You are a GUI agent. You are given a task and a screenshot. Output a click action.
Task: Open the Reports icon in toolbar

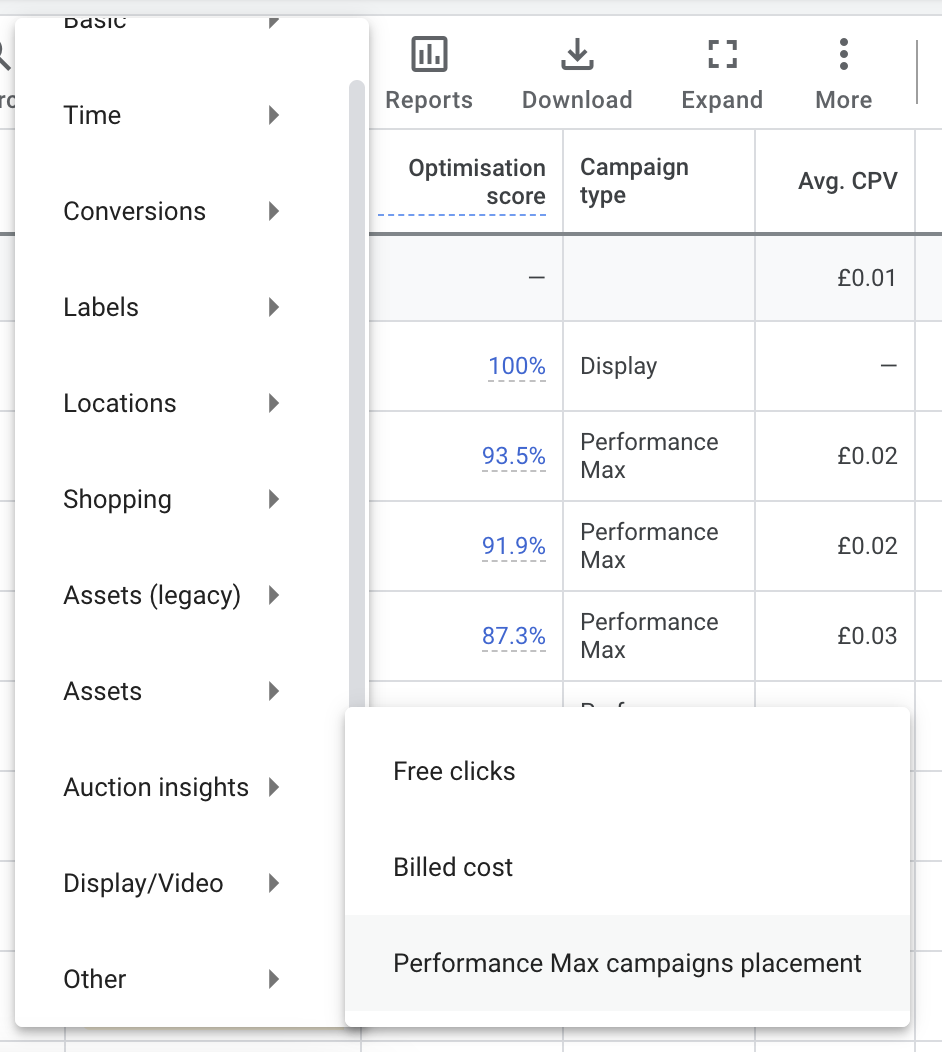click(x=429, y=55)
